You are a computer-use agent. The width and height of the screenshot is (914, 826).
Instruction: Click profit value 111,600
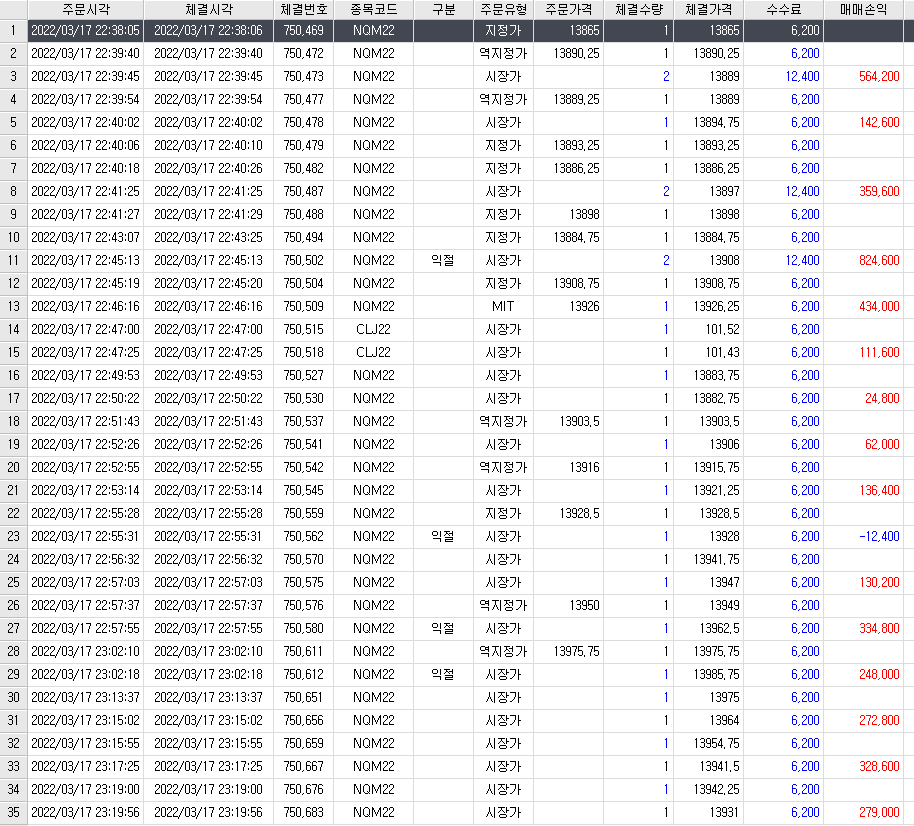click(879, 353)
